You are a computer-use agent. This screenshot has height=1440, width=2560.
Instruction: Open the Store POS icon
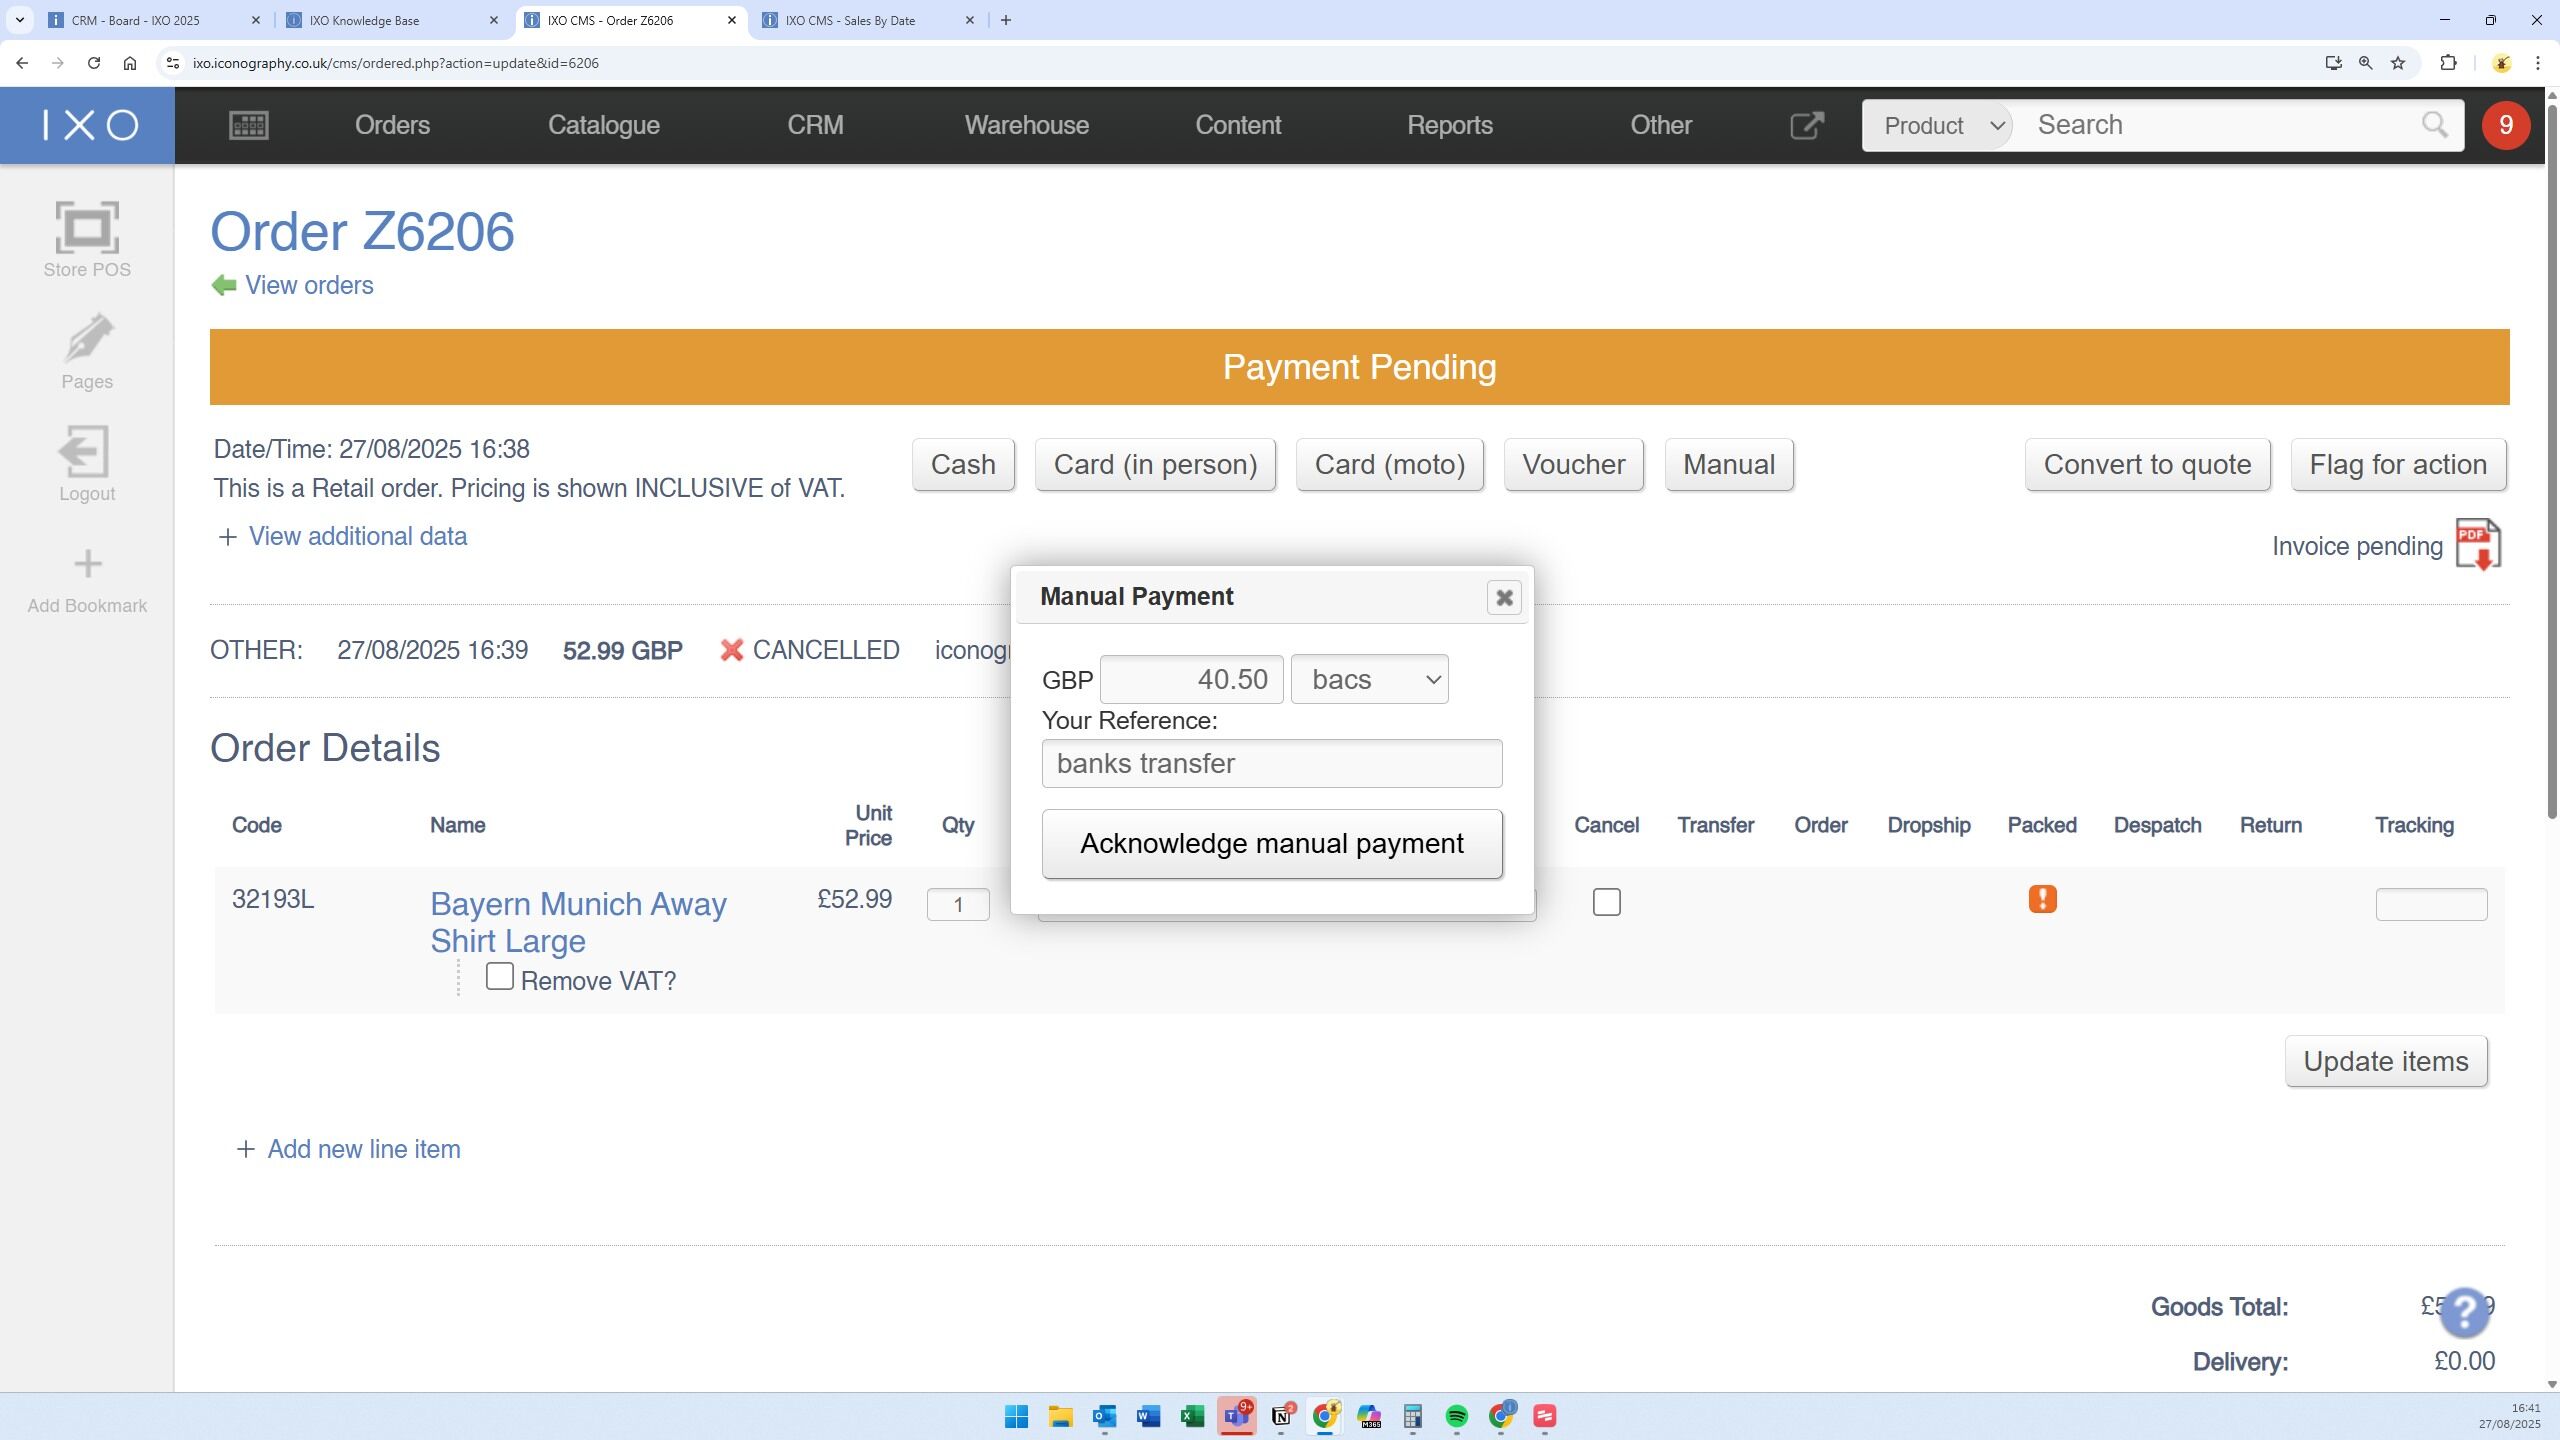(87, 229)
